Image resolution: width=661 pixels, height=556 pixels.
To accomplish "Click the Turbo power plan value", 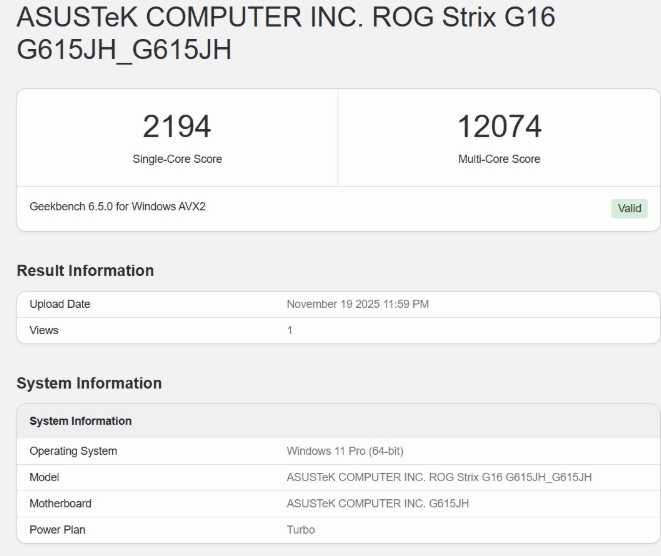I will point(300,529).
